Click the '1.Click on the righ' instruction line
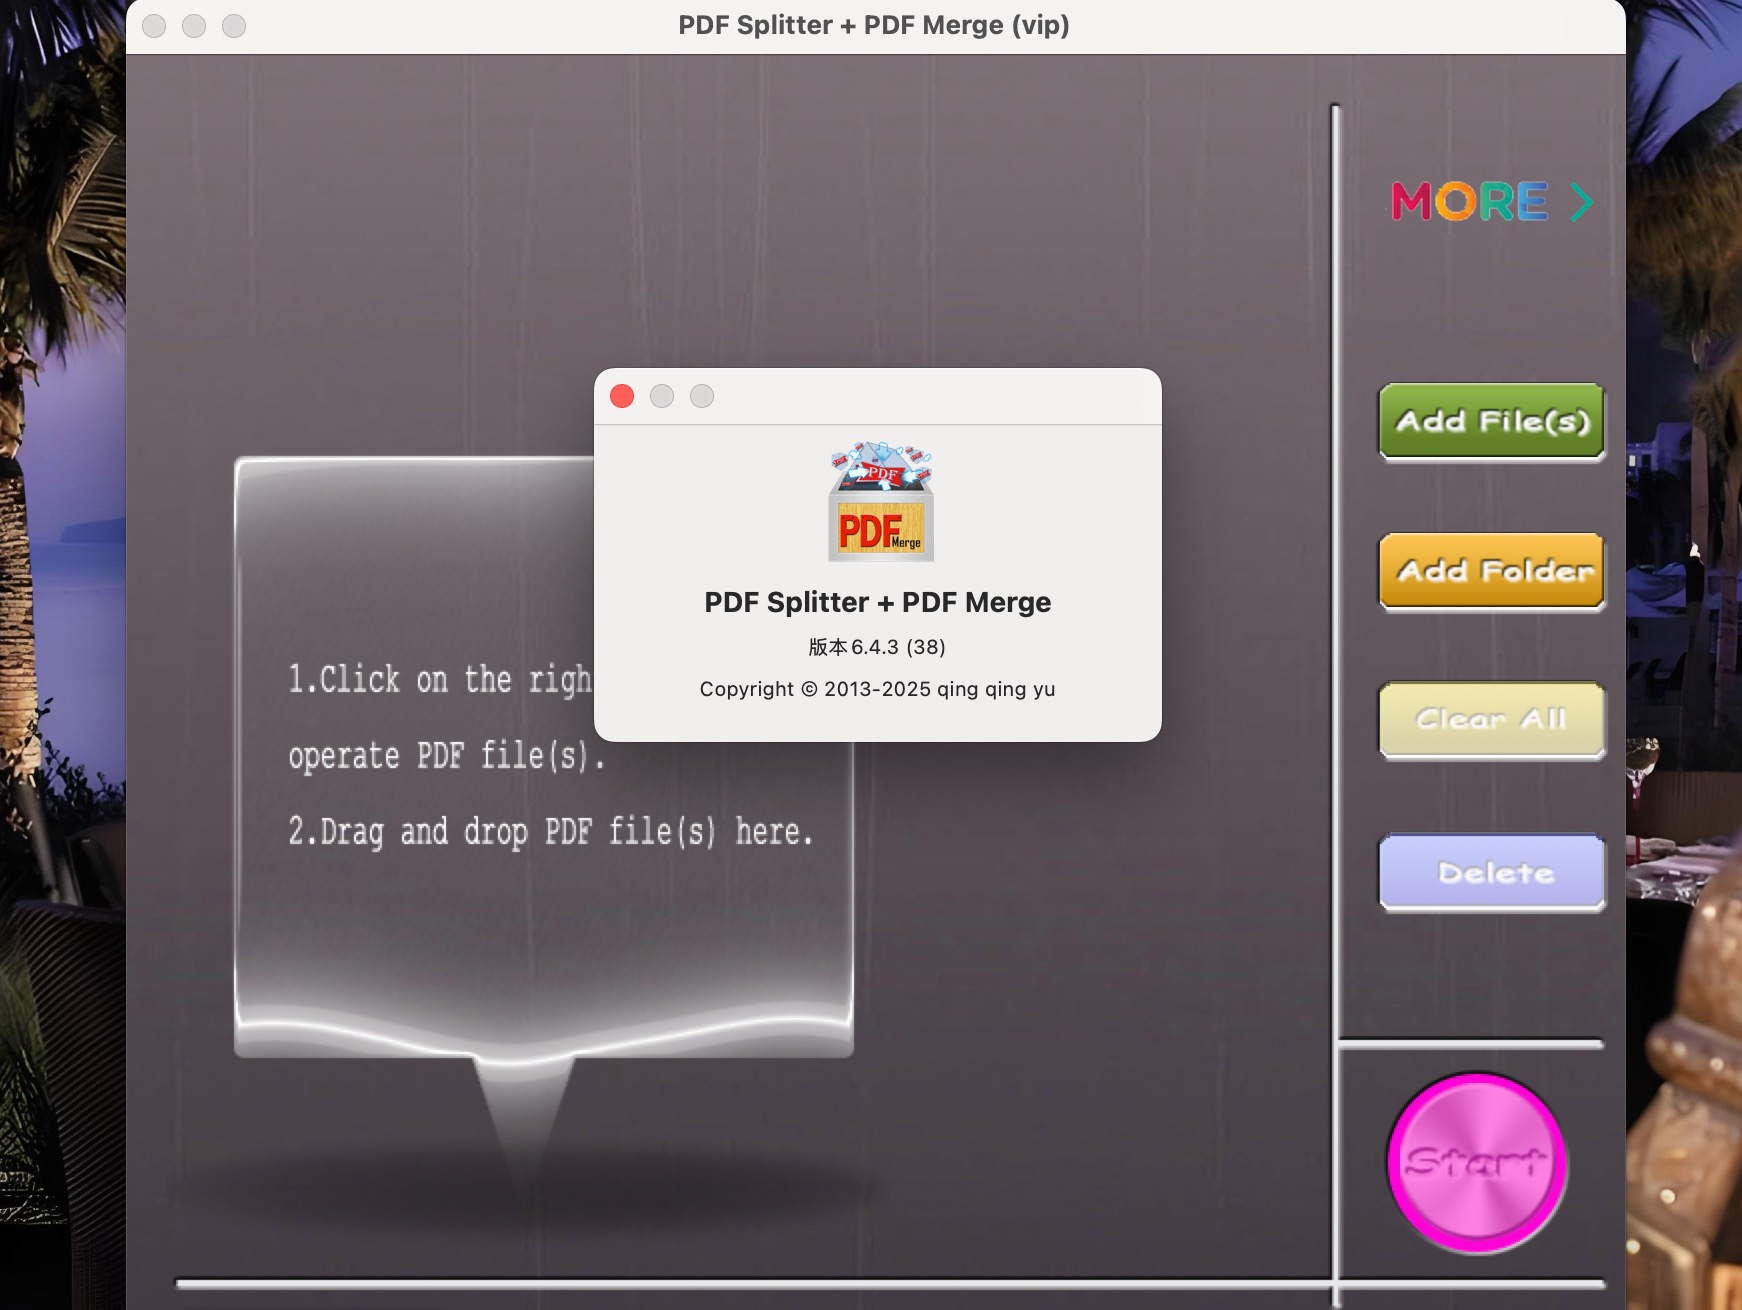This screenshot has height=1310, width=1742. pos(440,679)
